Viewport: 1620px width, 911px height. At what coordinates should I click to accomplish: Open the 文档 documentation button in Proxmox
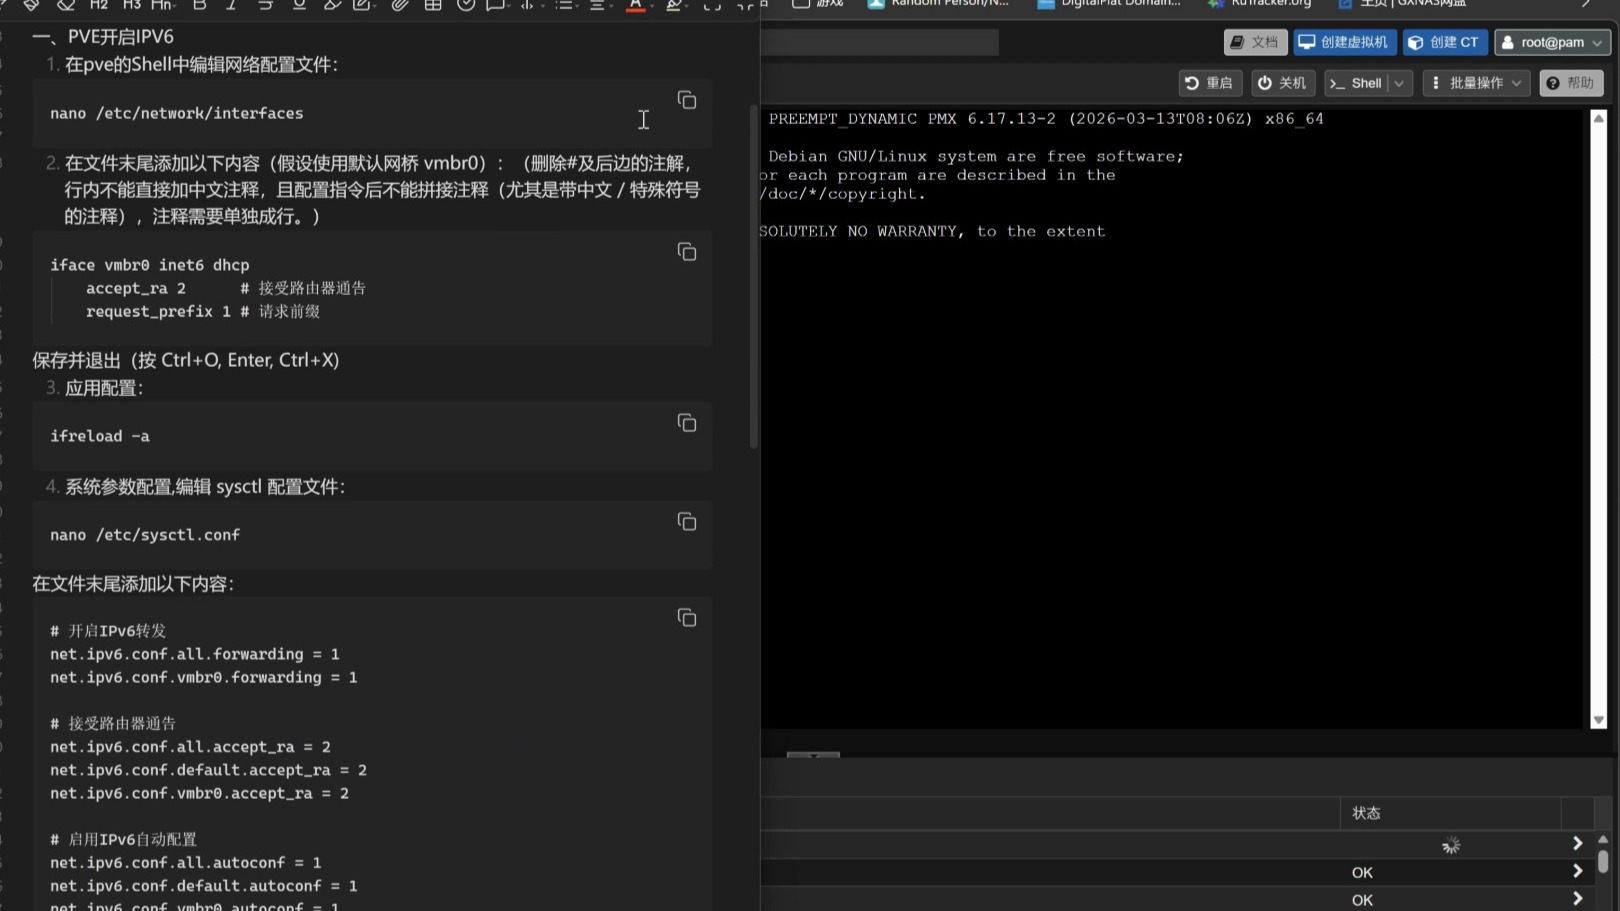(1255, 42)
